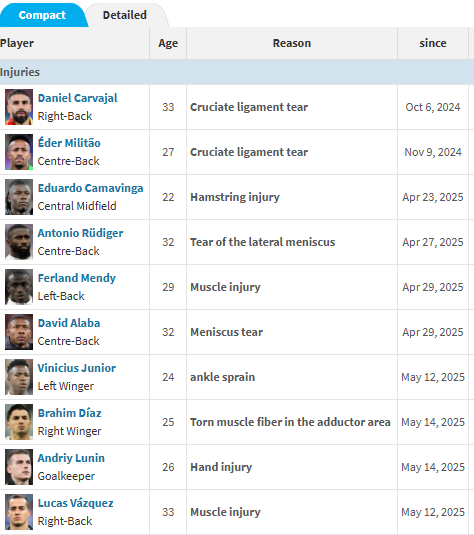Open Eduardo Camavinga's photo thumbnail
This screenshot has width=474, height=535.
(x=19, y=197)
